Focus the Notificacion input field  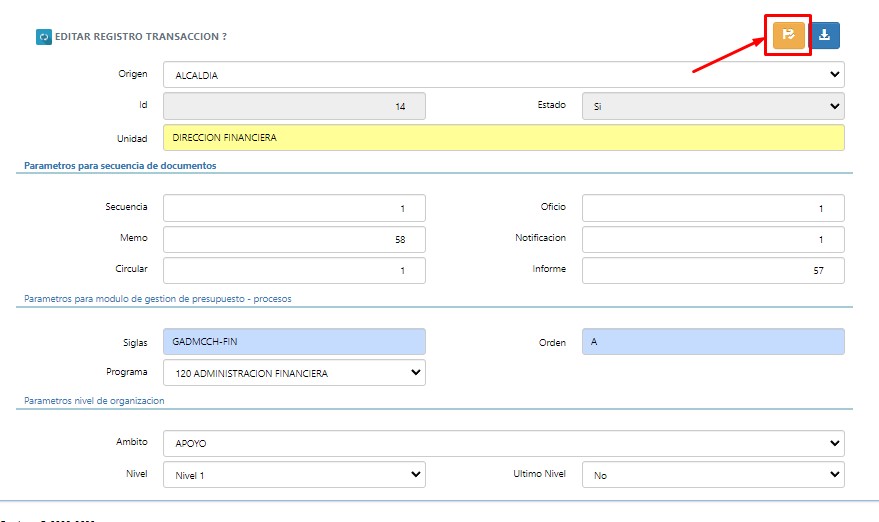click(712, 240)
